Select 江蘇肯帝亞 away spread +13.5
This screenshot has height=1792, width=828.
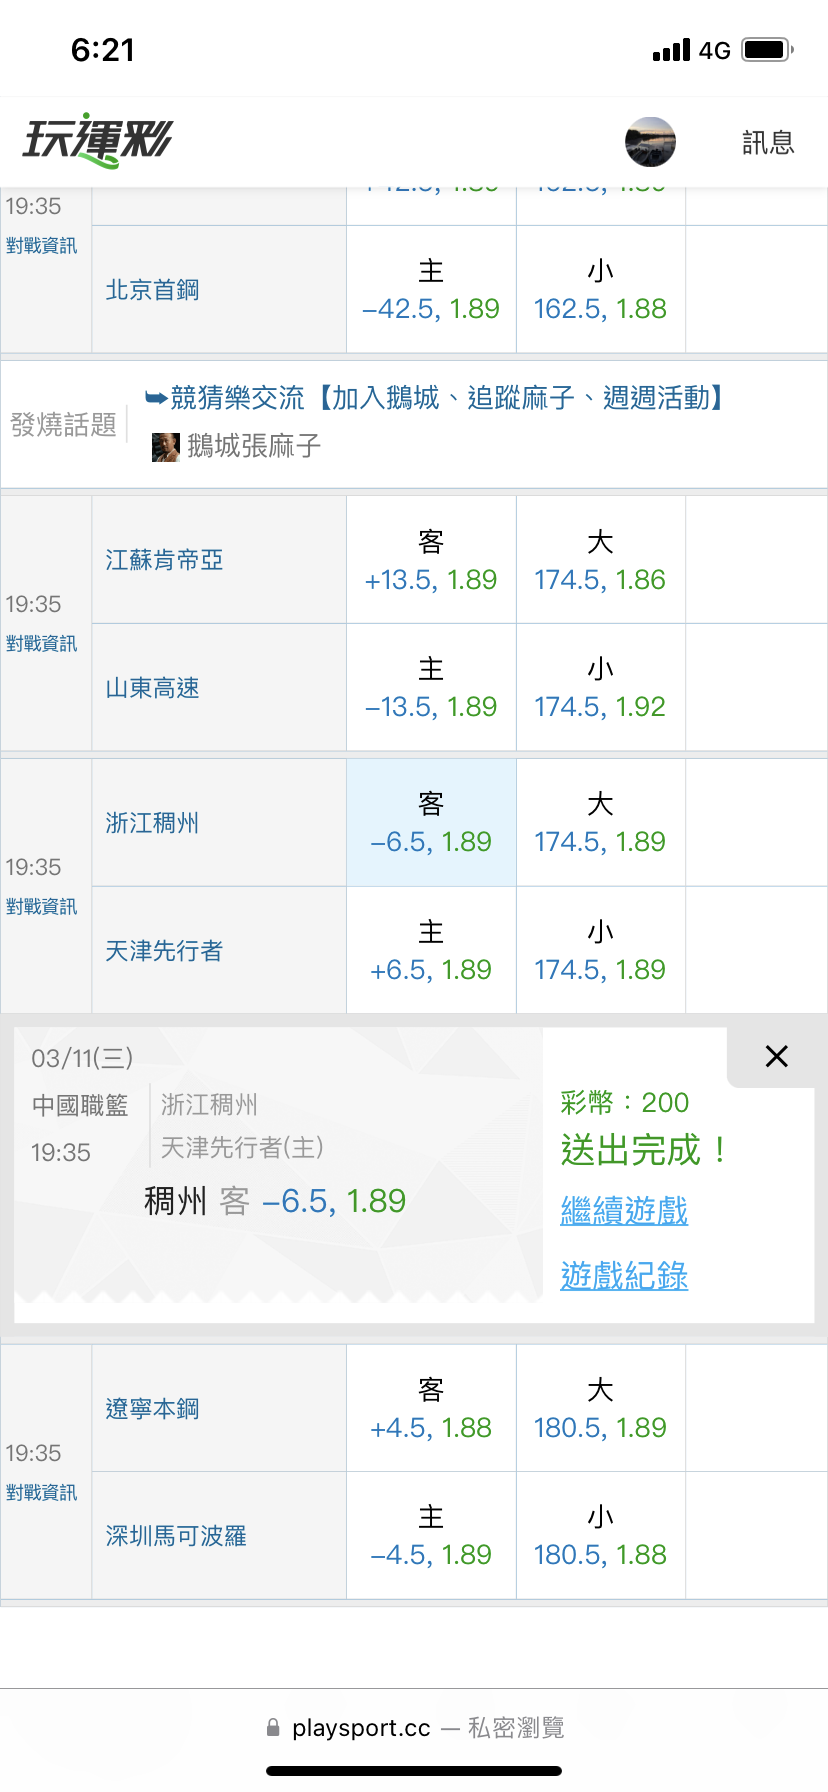click(x=431, y=561)
